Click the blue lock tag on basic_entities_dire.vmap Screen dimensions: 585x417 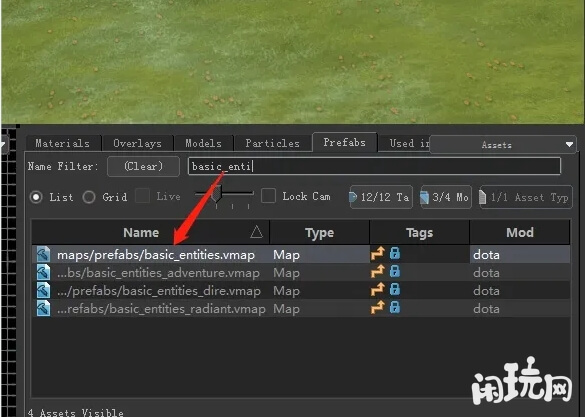395,289
